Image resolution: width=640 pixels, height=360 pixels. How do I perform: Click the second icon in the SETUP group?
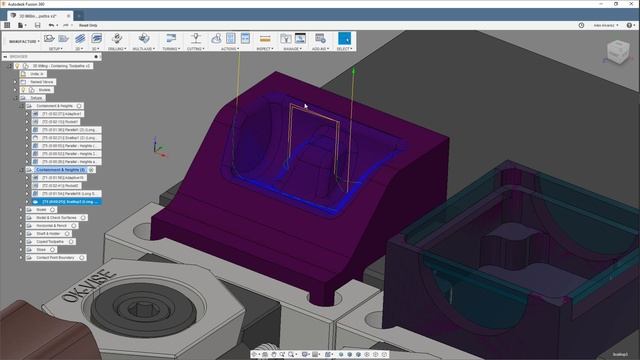tap(63, 38)
